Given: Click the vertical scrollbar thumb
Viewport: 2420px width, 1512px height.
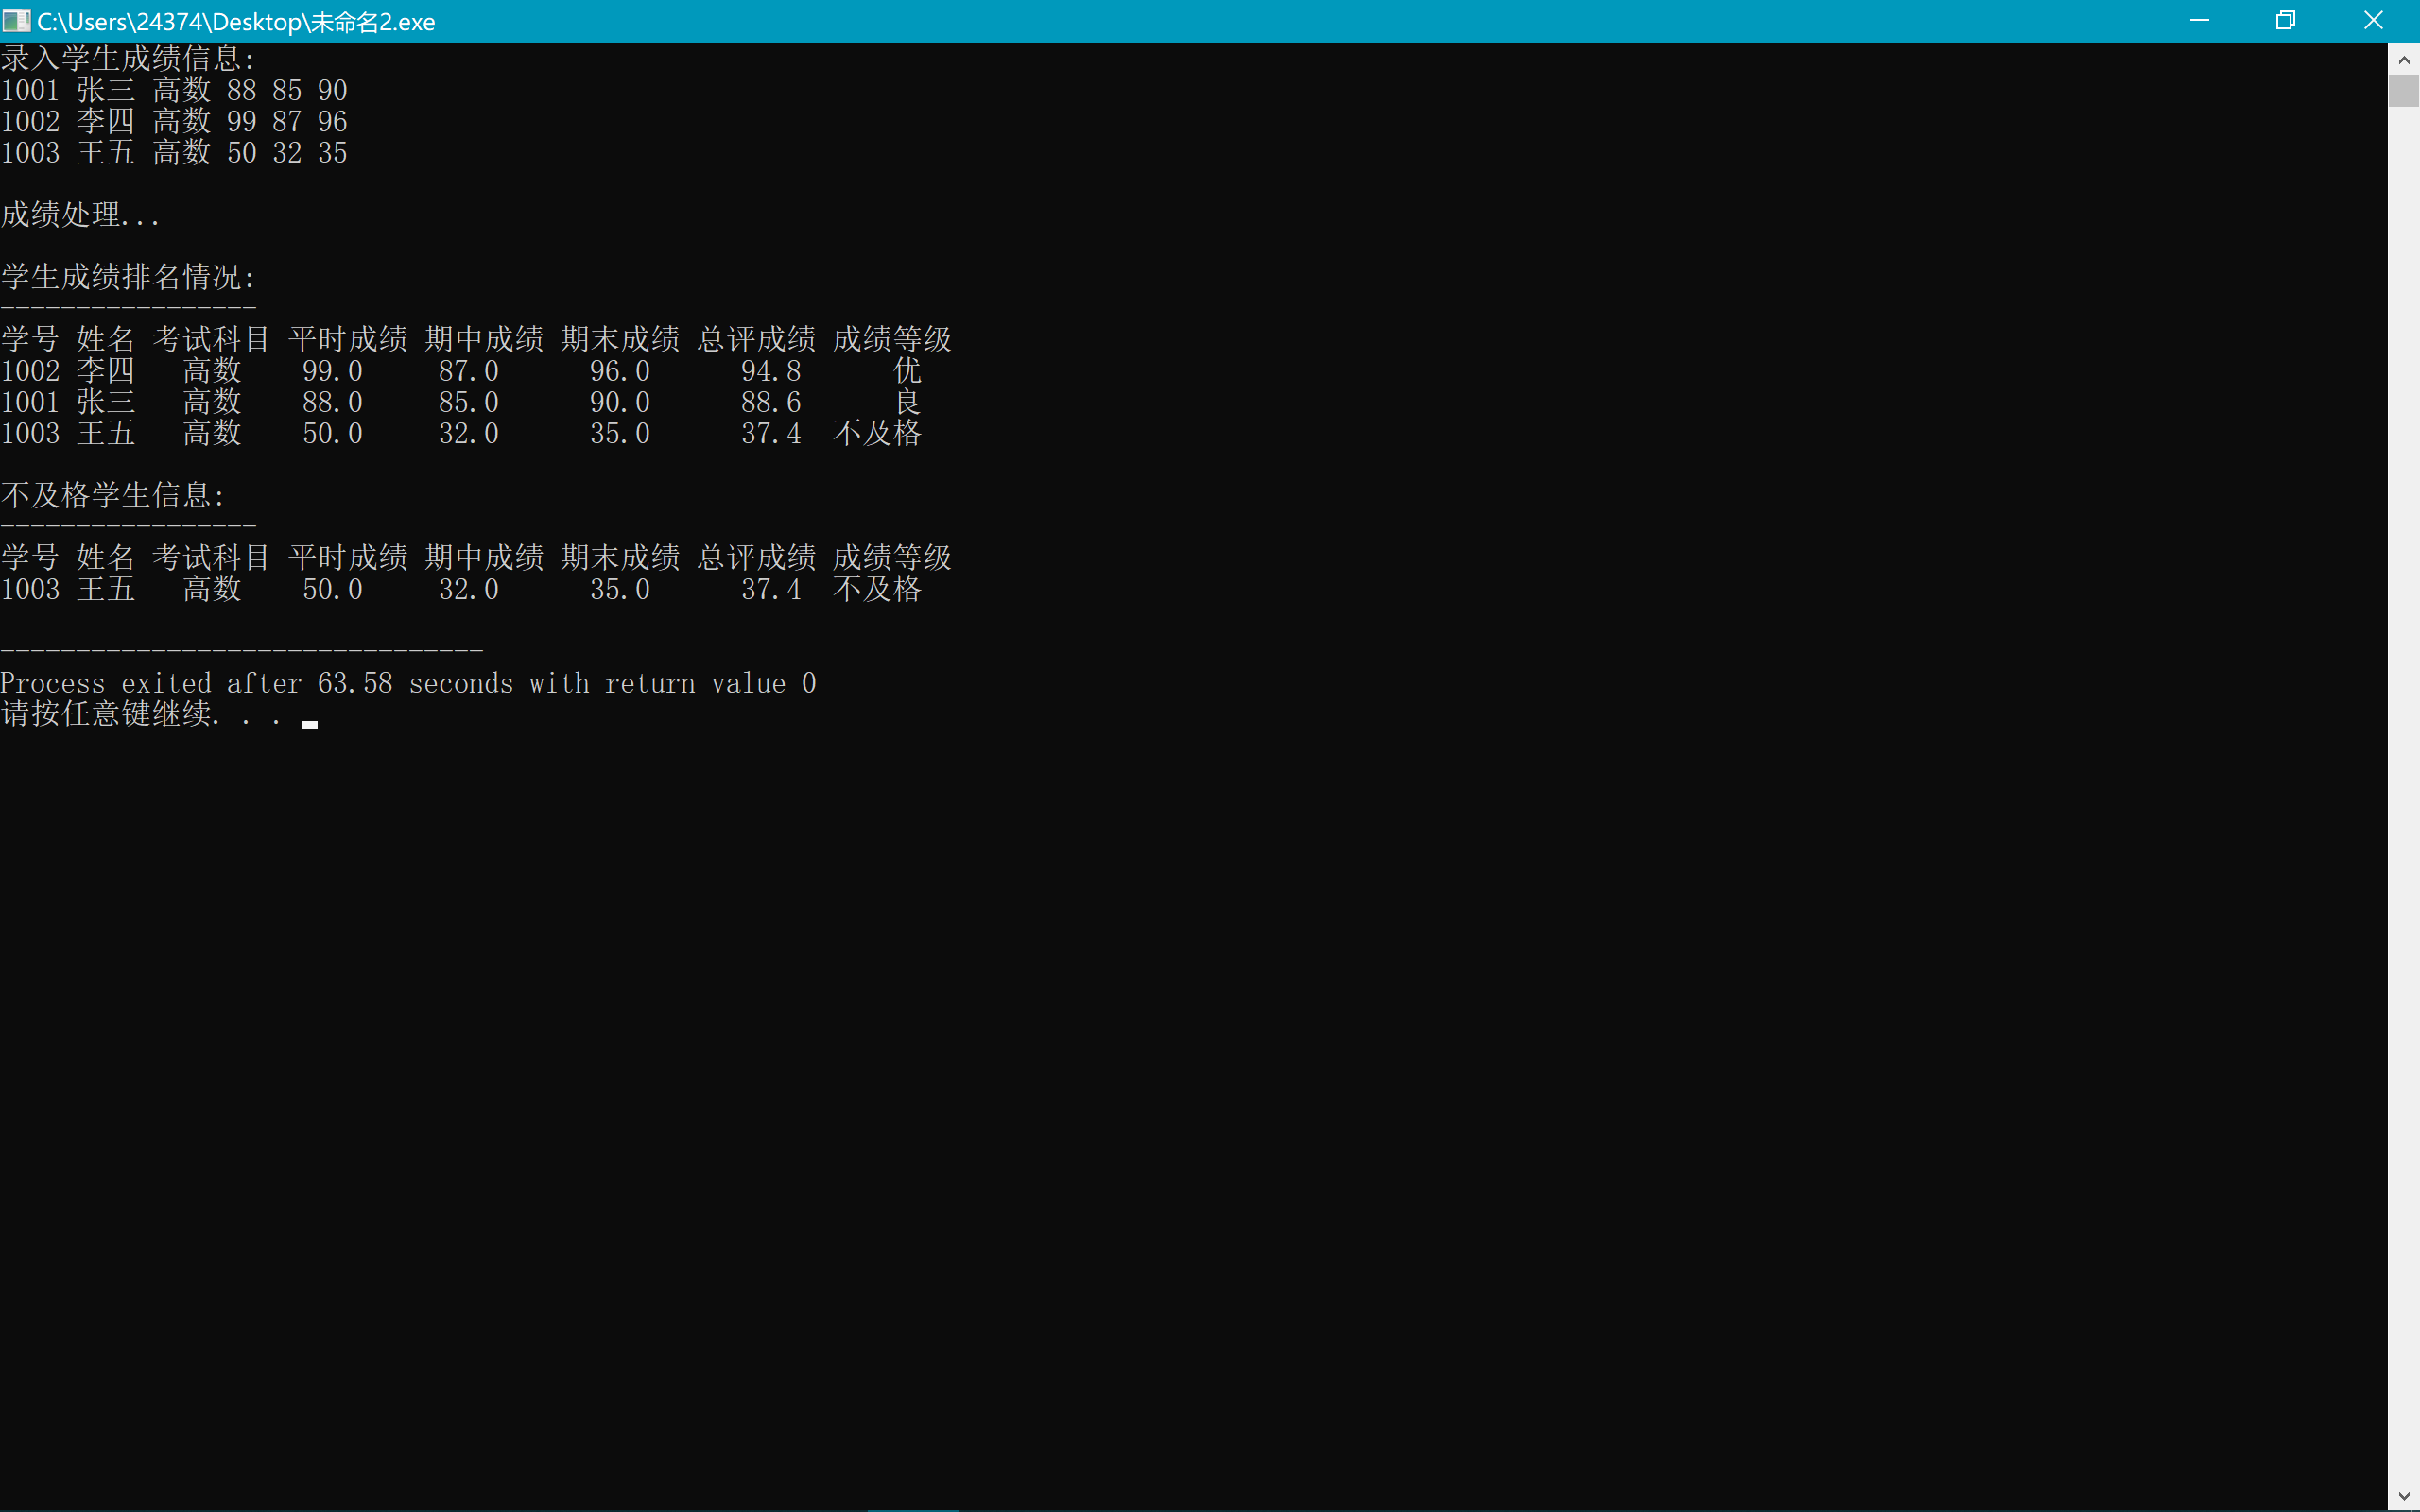Looking at the screenshot, I should [x=2404, y=90].
